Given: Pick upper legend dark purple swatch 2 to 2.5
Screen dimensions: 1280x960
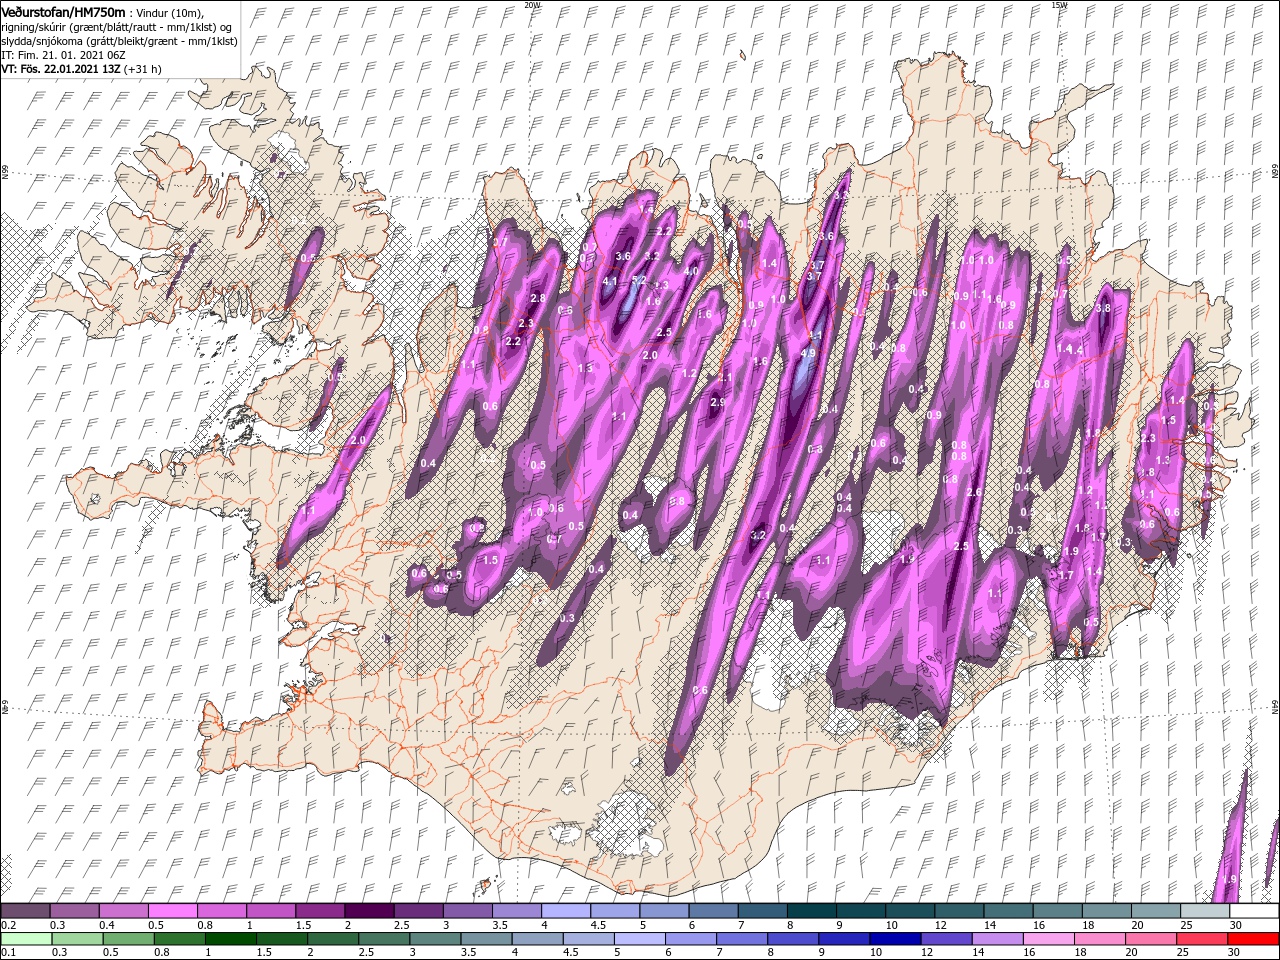Looking at the screenshot, I should tap(368, 910).
